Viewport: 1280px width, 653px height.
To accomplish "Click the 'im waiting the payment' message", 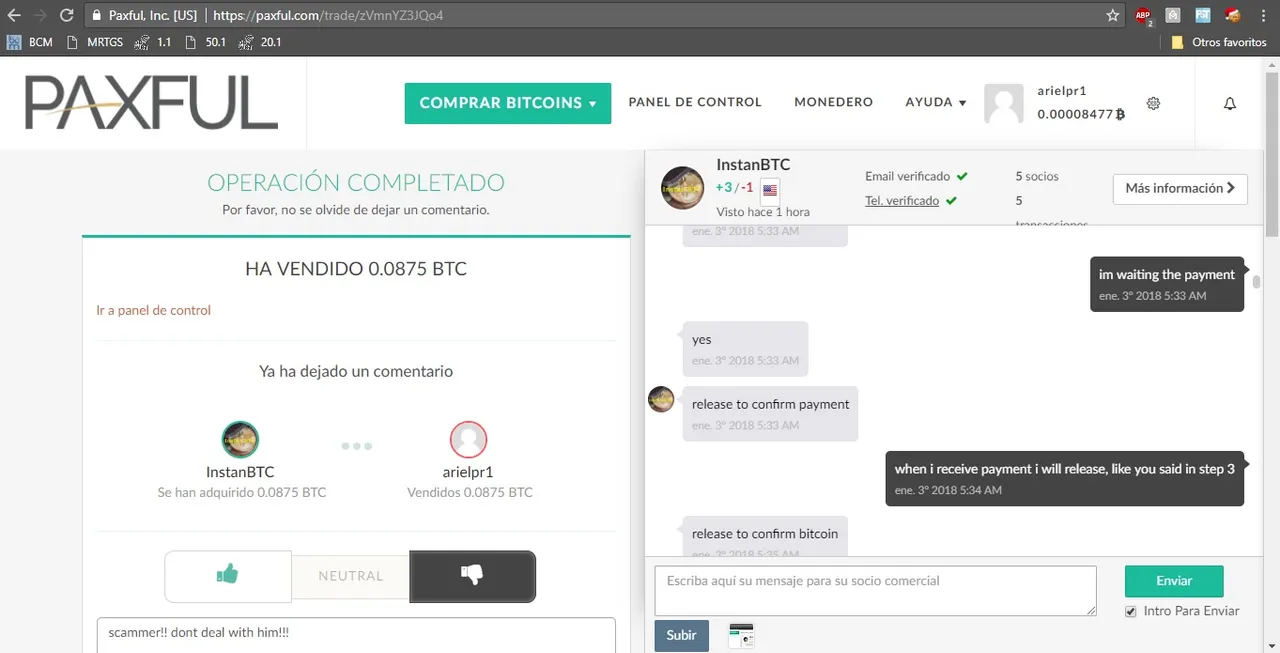I will pyautogui.click(x=1167, y=284).
